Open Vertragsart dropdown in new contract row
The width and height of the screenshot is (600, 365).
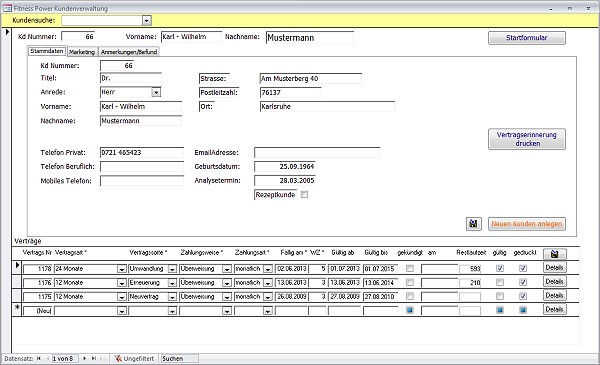click(x=121, y=311)
